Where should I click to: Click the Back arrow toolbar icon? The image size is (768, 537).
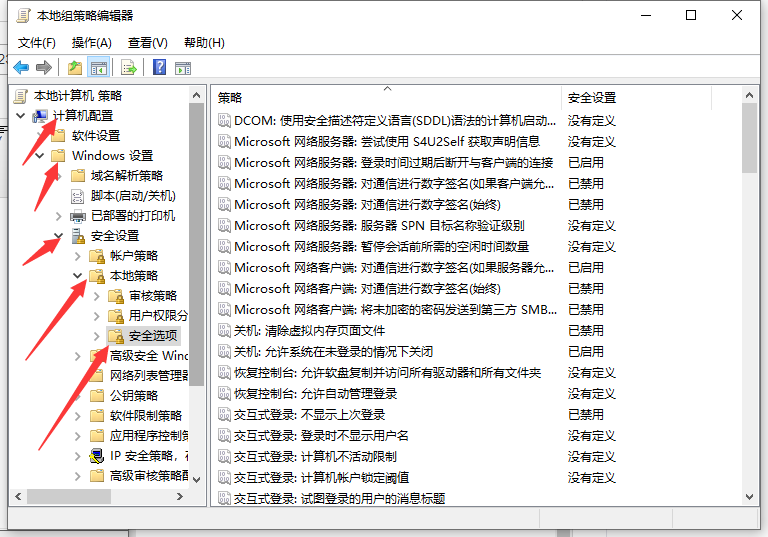pyautogui.click(x=21, y=68)
